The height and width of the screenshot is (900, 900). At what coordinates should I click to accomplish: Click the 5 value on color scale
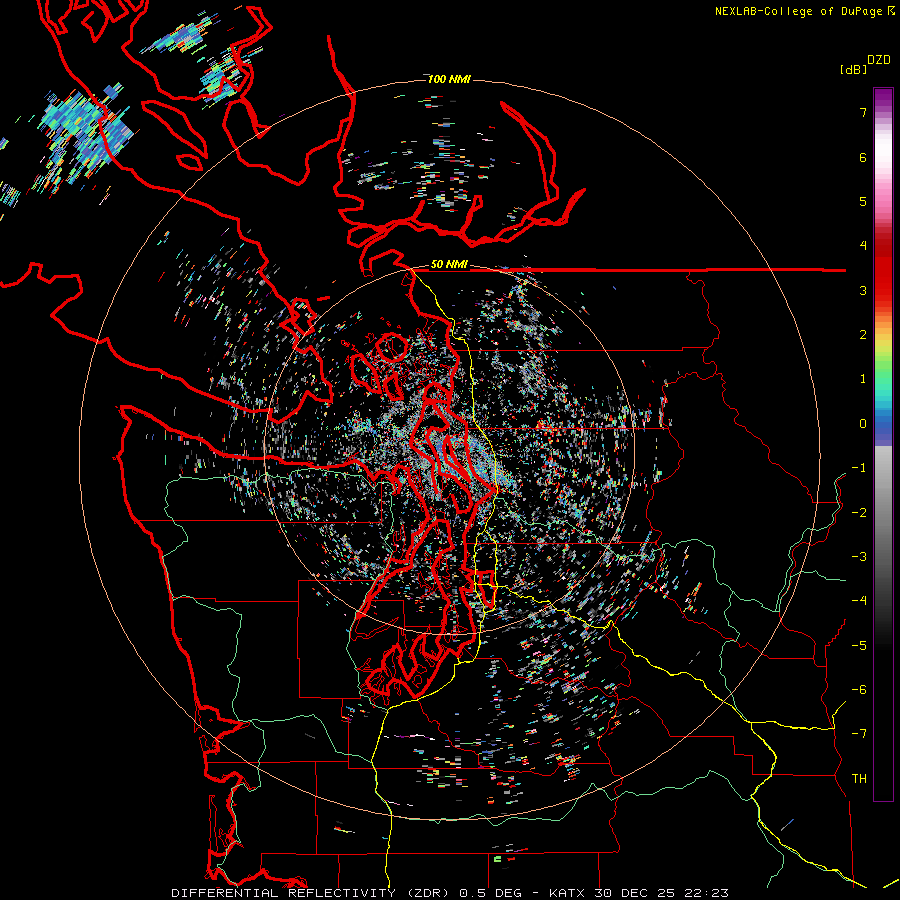(863, 201)
